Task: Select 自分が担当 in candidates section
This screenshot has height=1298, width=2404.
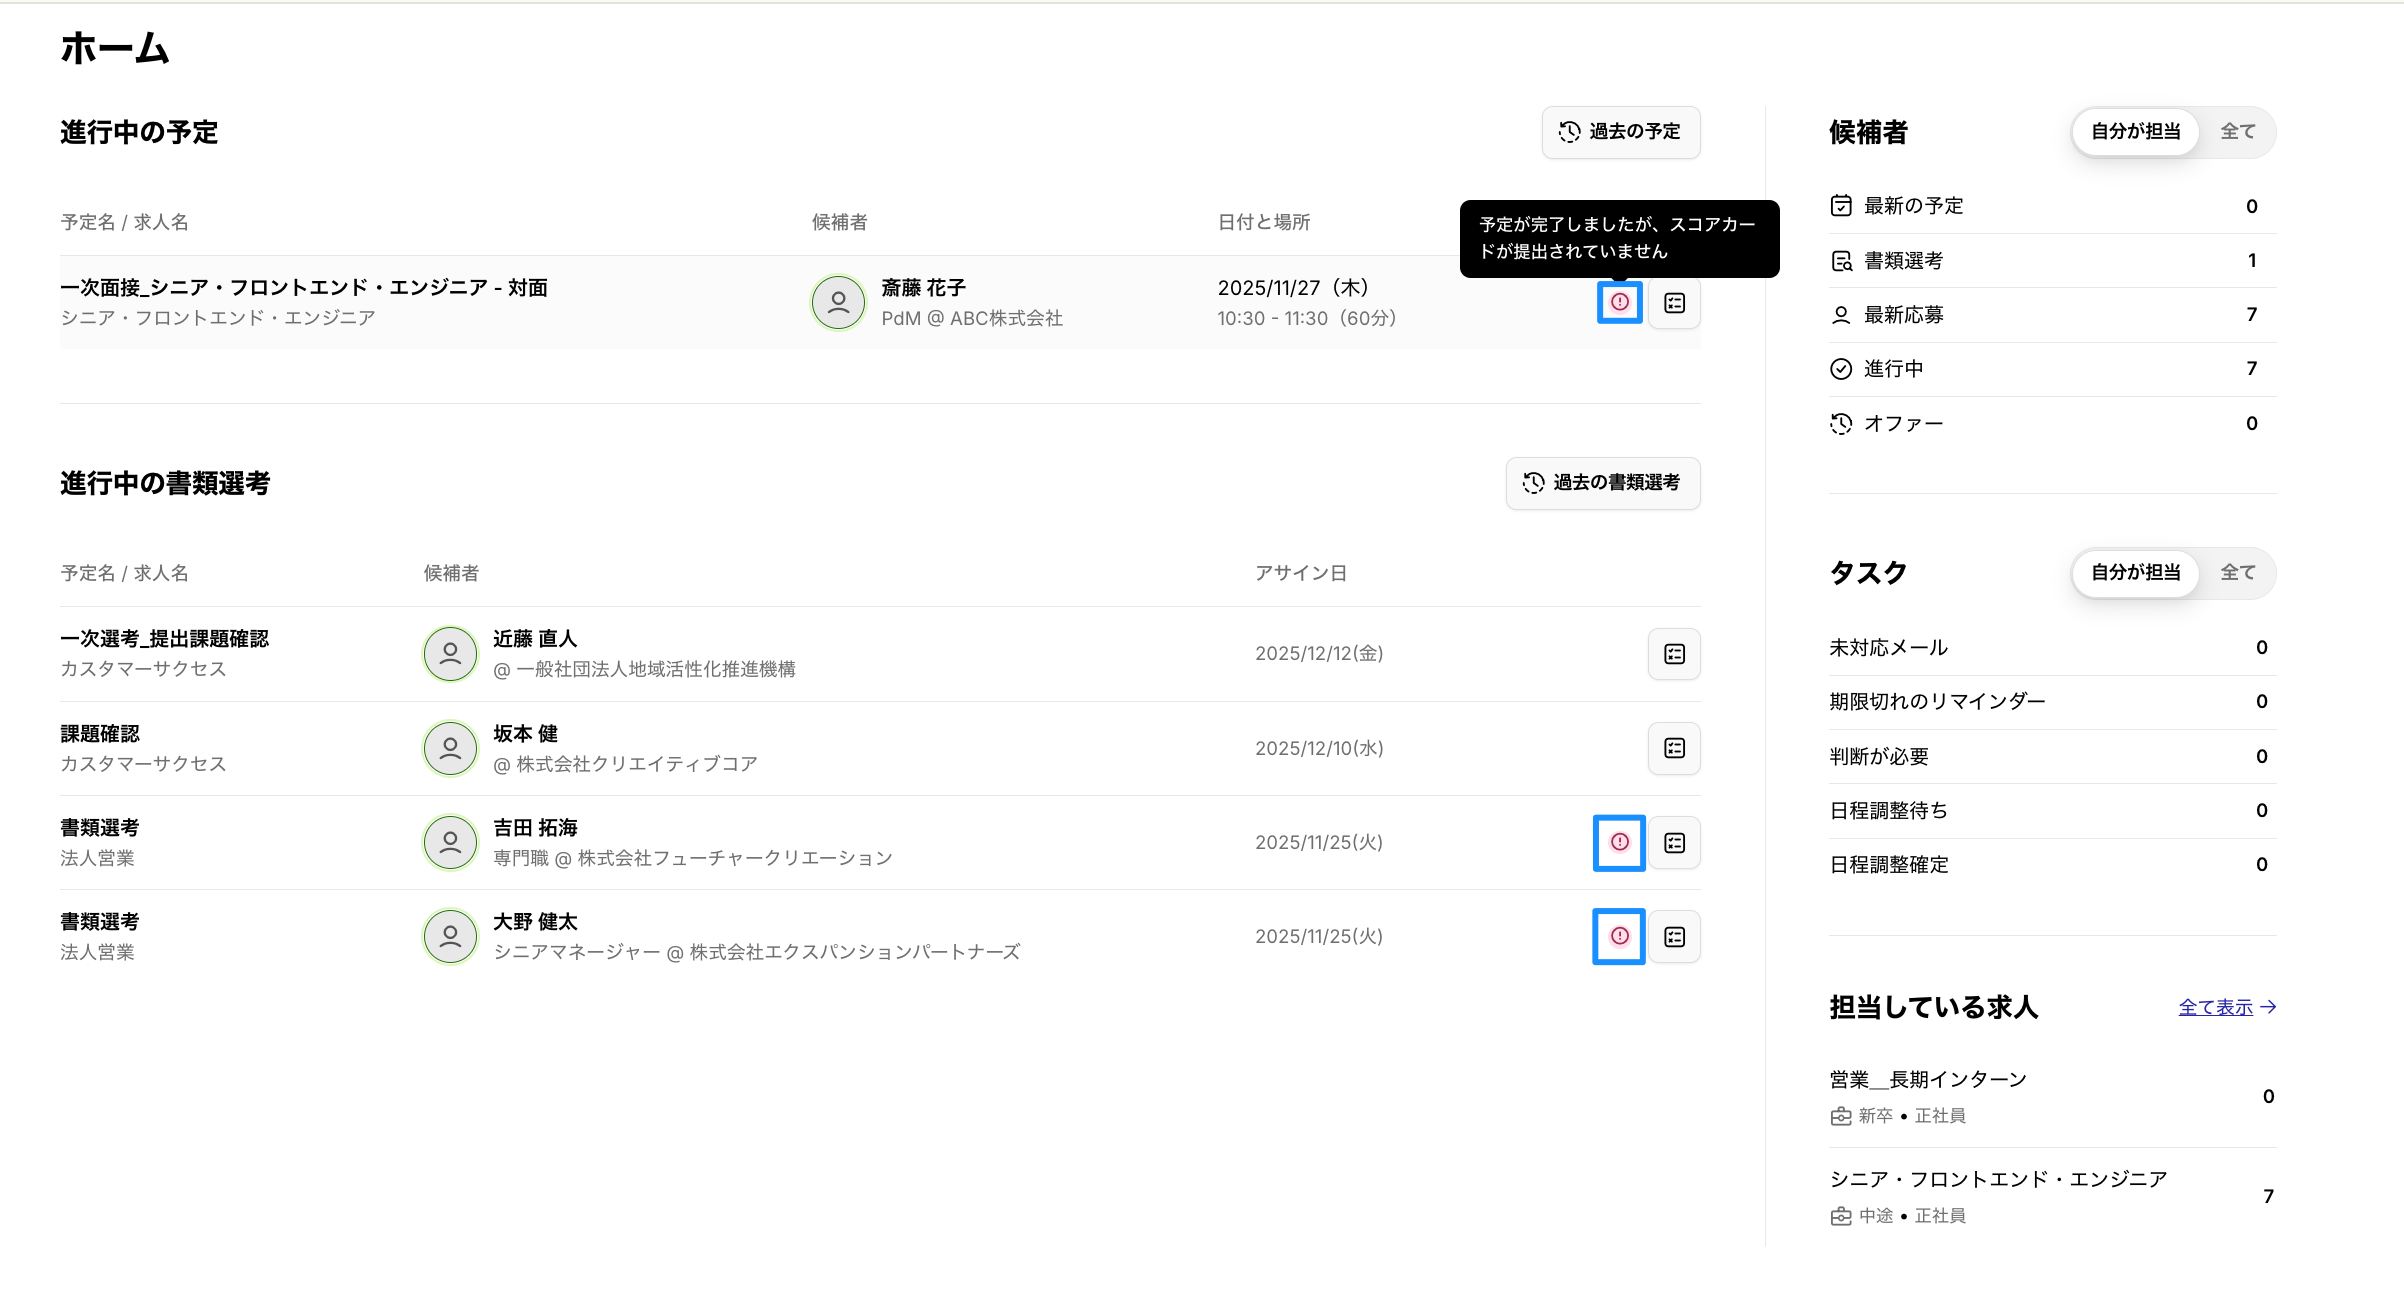Action: pyautogui.click(x=2135, y=132)
